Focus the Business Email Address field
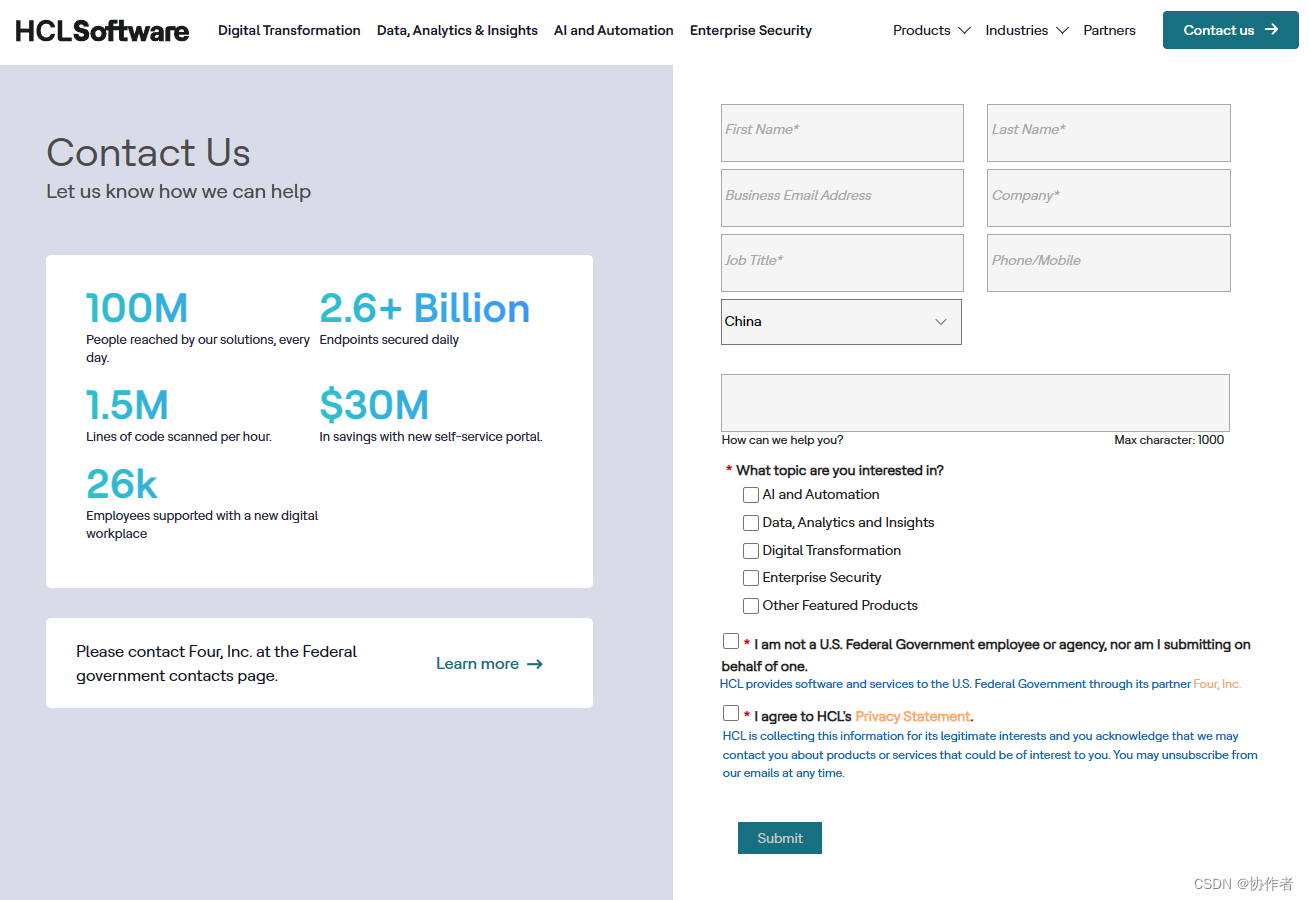This screenshot has height=900, width=1309. [842, 198]
